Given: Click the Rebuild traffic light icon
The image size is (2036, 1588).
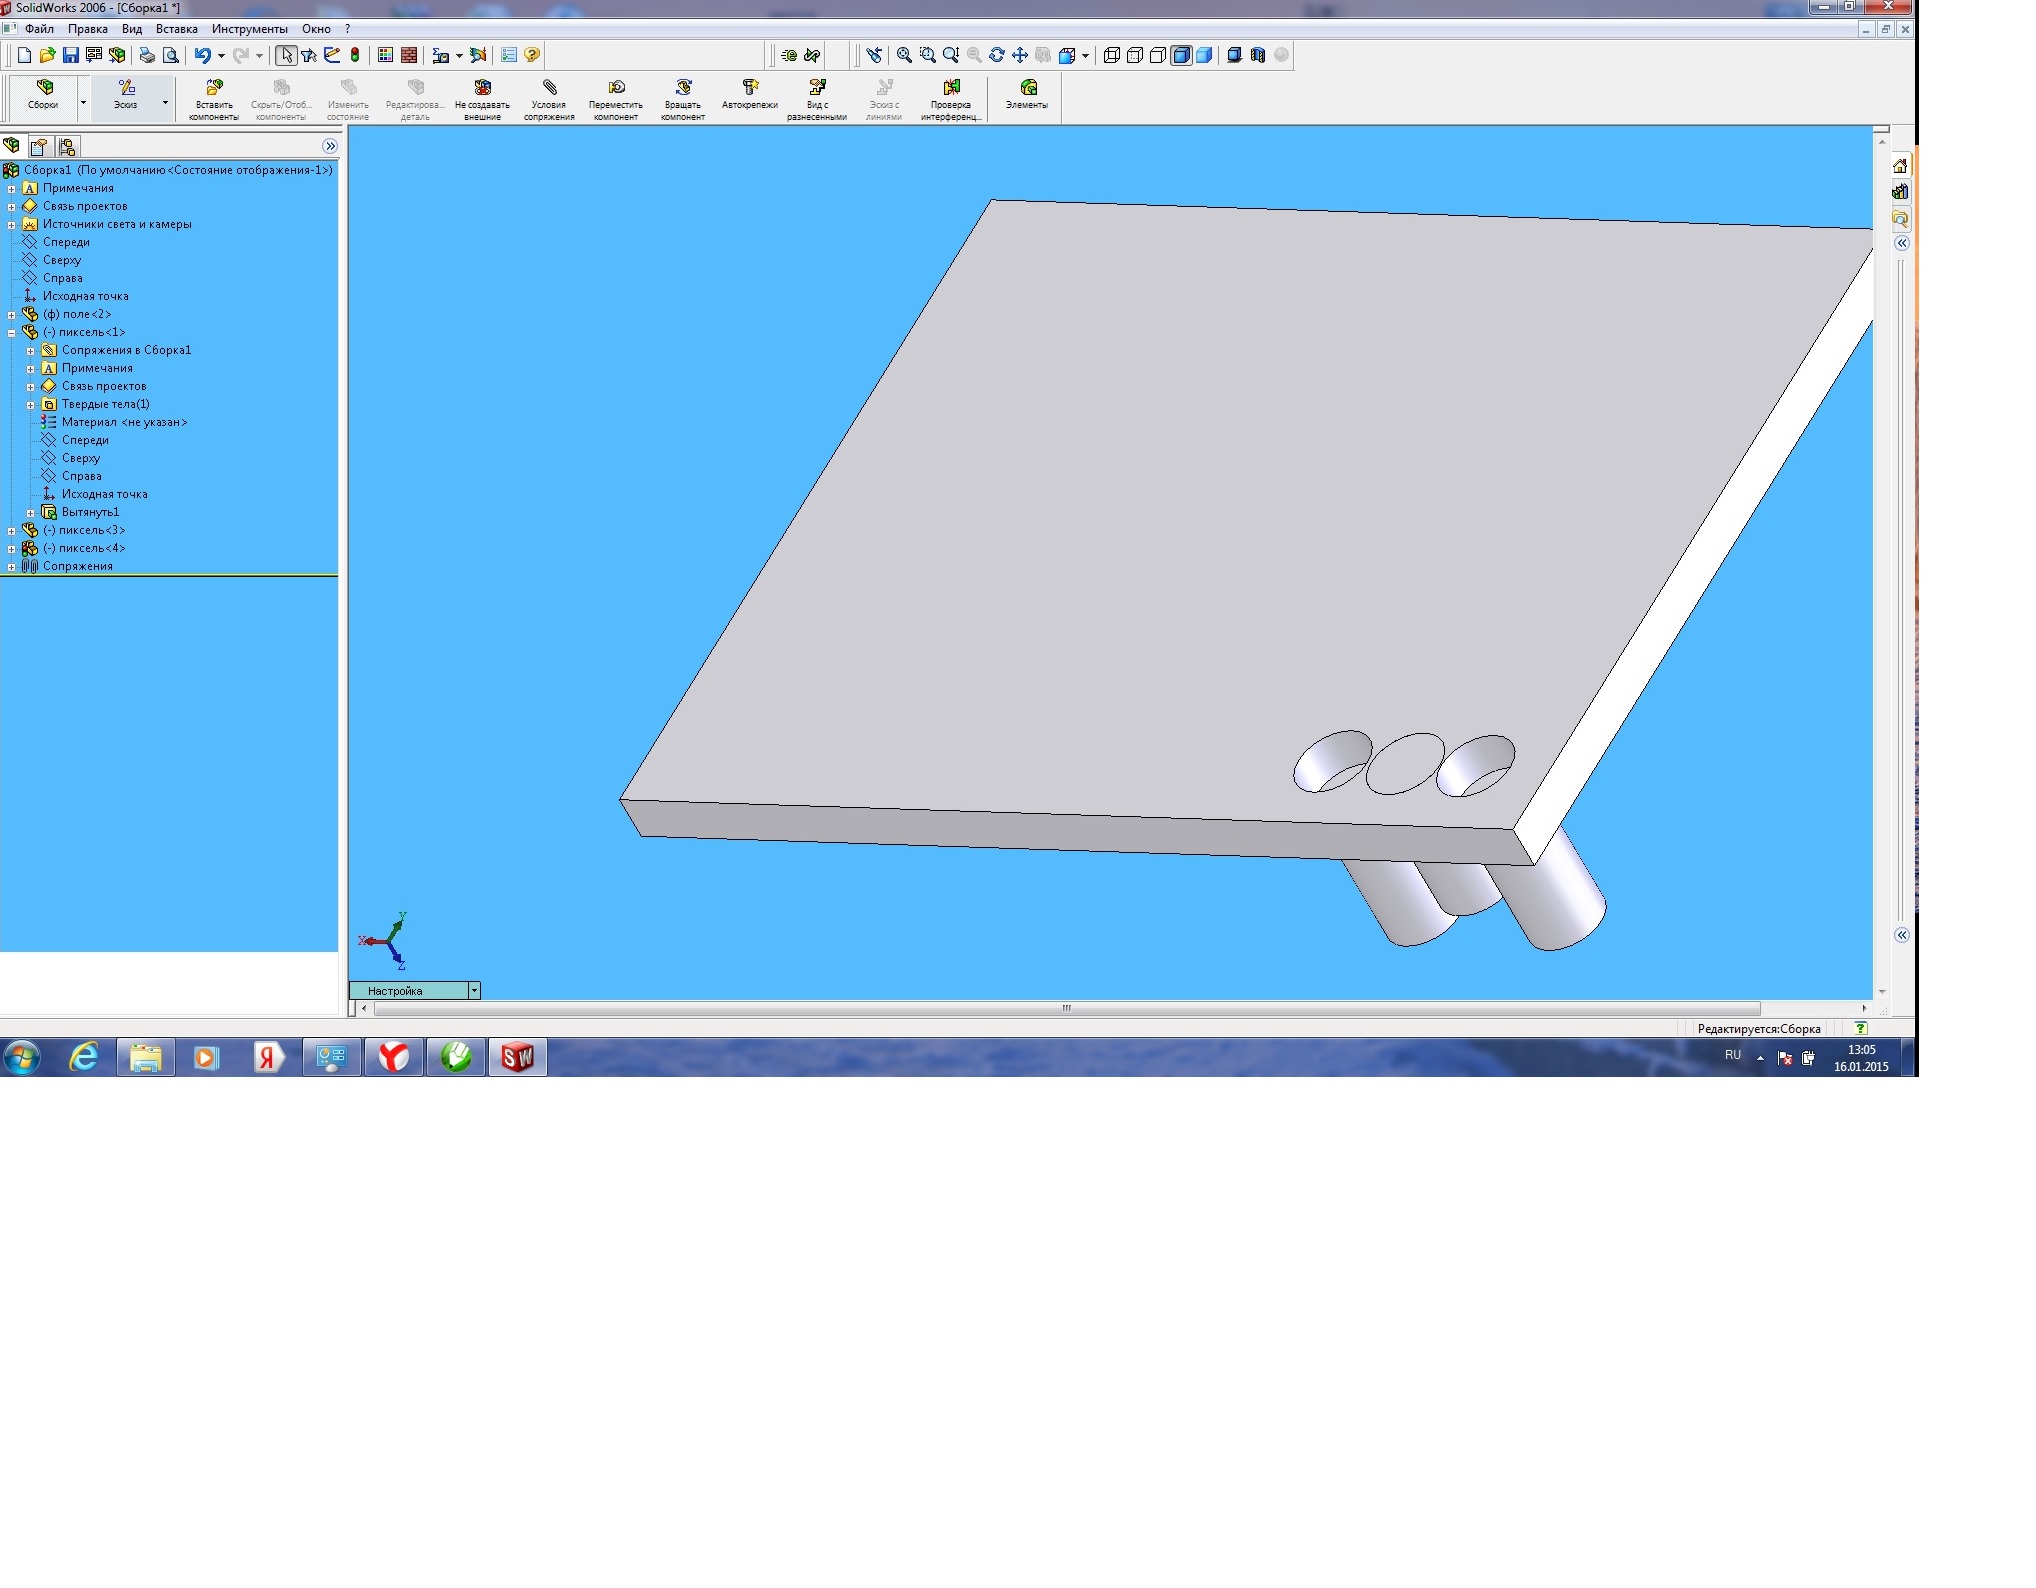Looking at the screenshot, I should click(x=355, y=55).
